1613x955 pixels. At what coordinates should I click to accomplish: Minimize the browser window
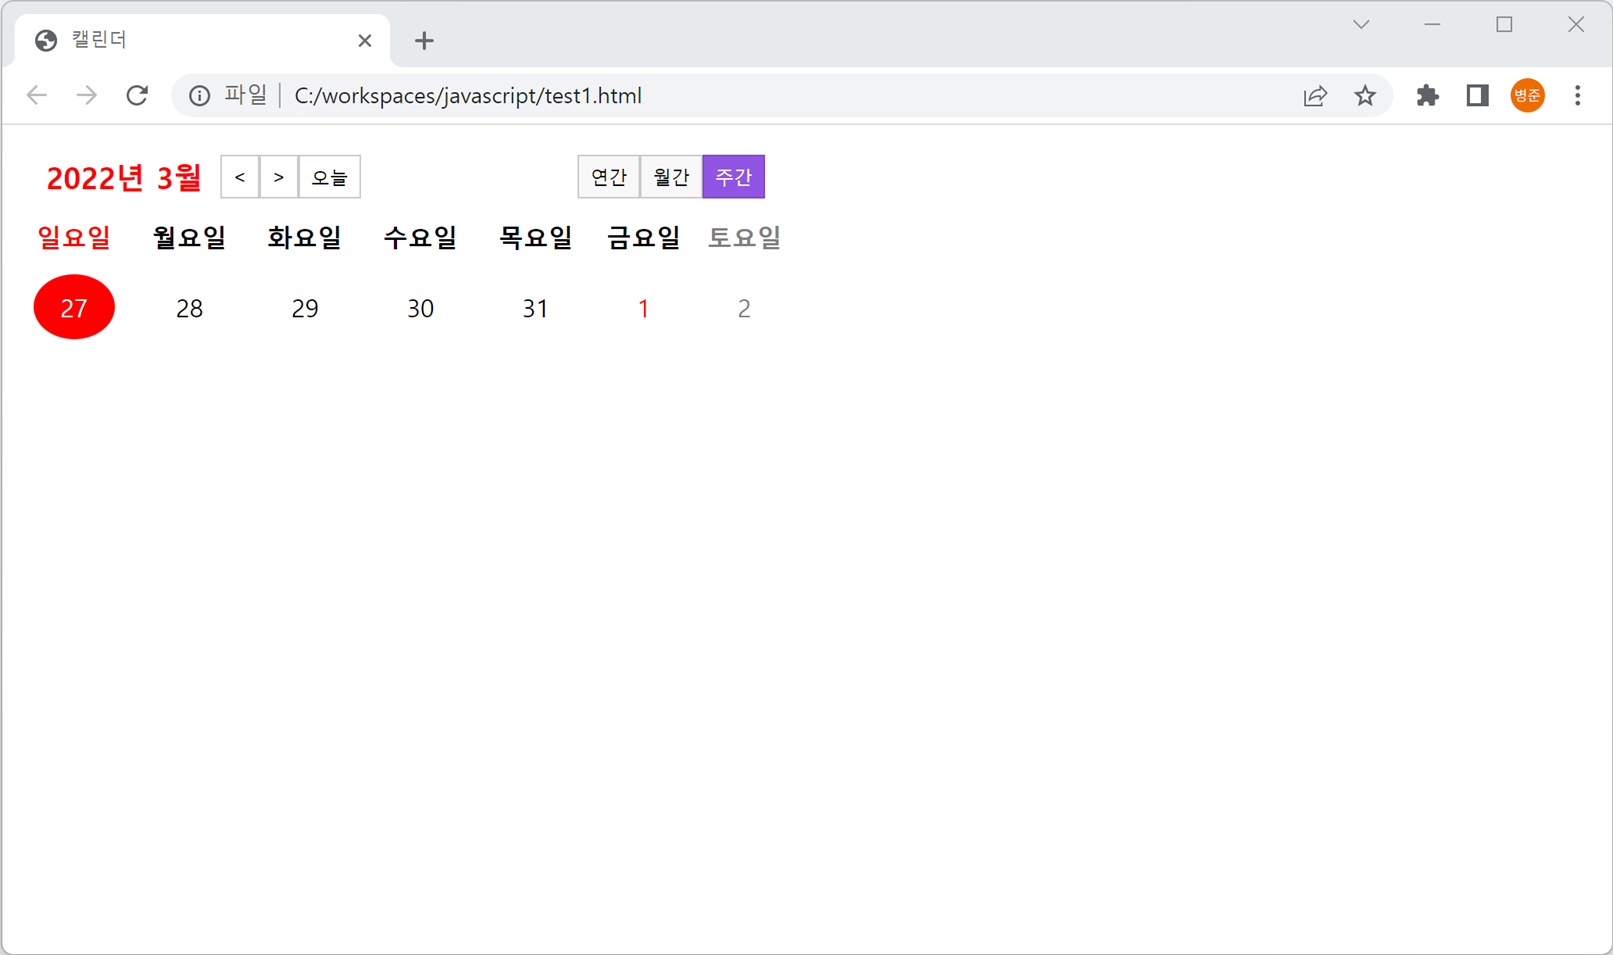click(x=1433, y=25)
